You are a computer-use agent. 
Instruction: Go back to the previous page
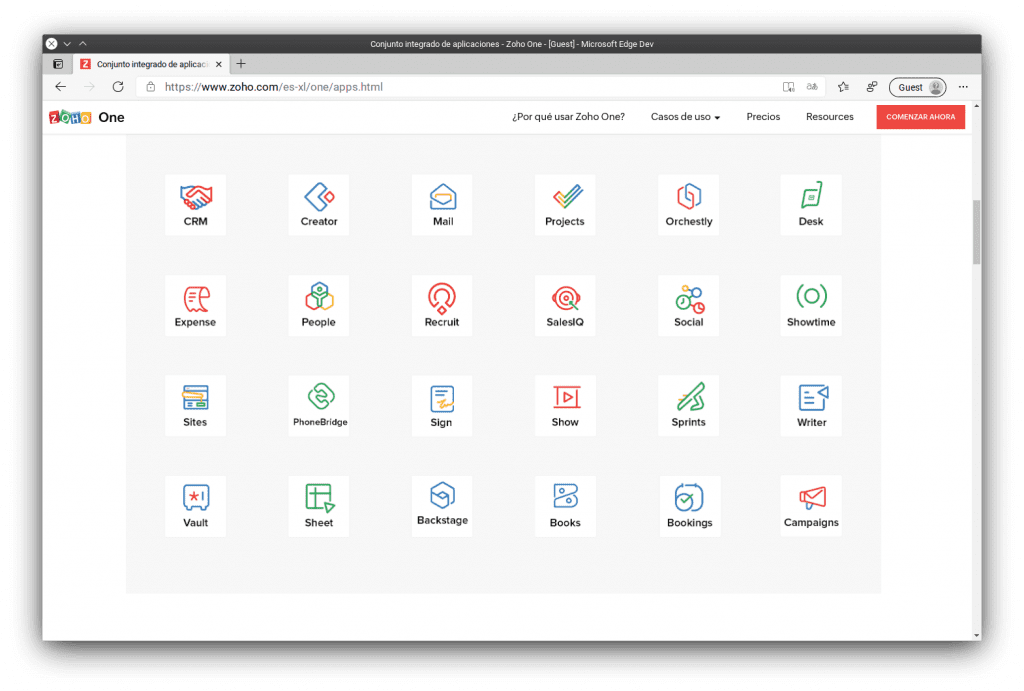pos(61,87)
